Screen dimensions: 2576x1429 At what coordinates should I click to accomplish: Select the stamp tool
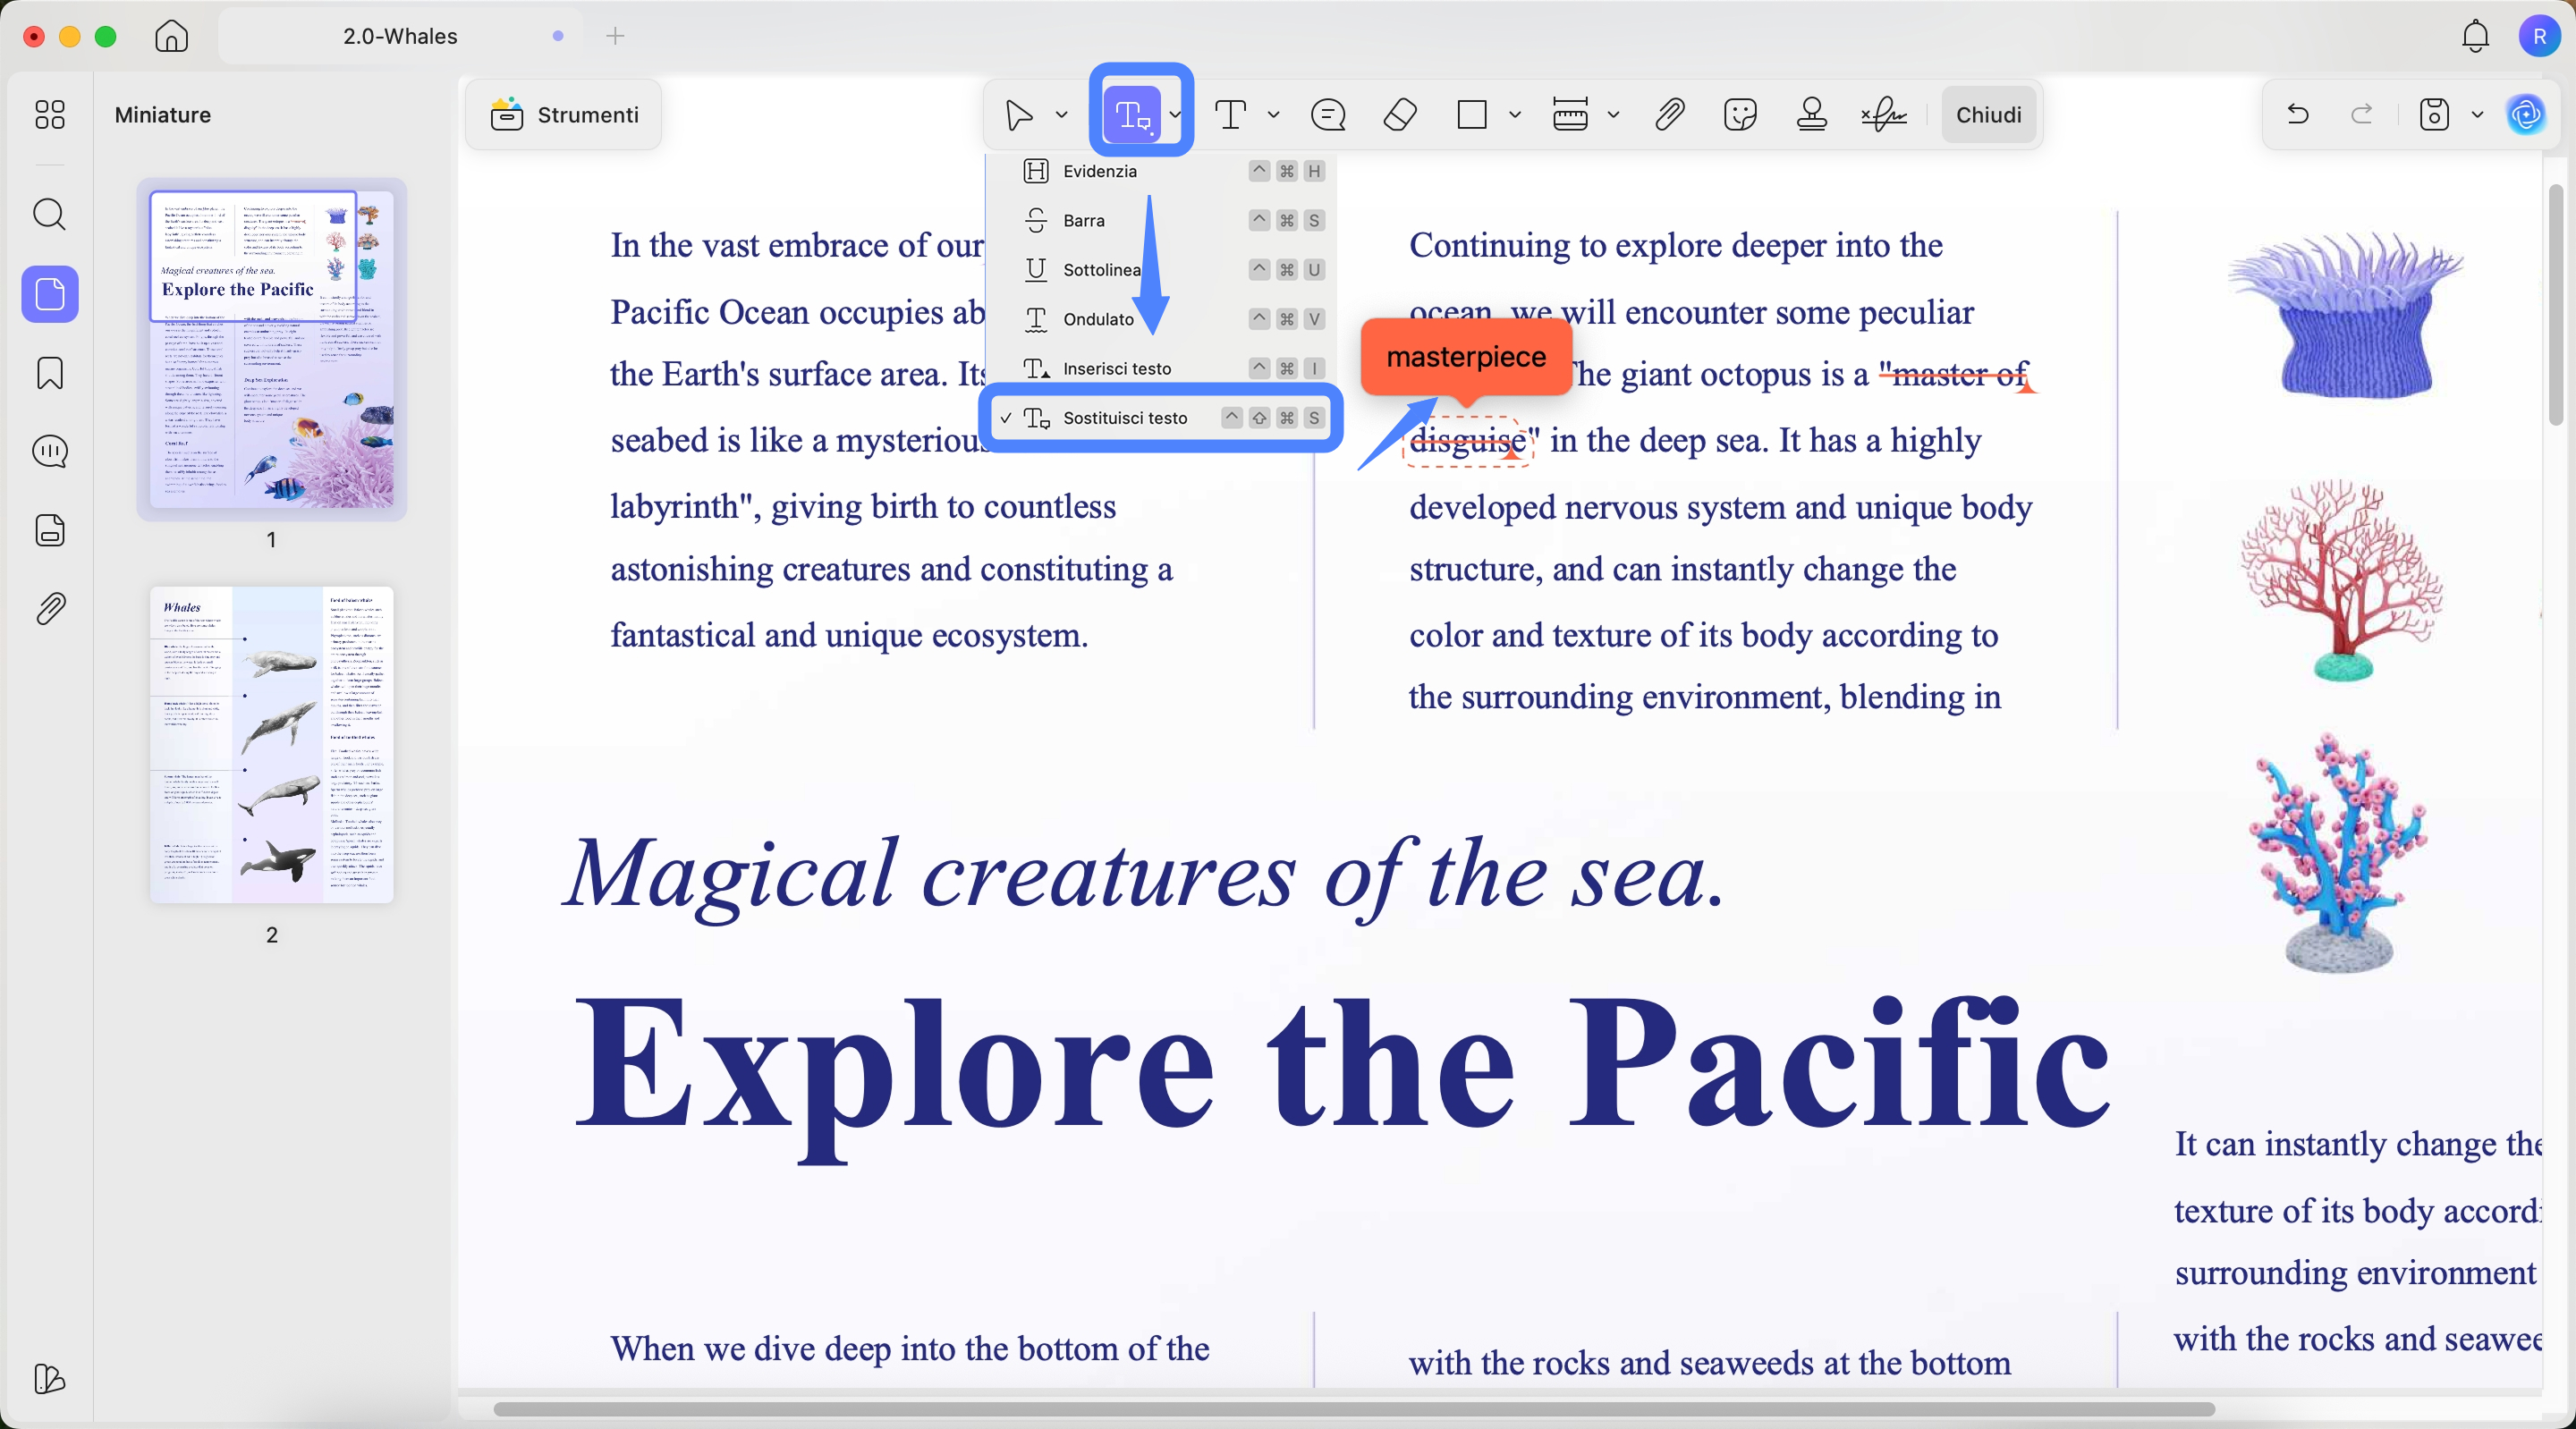[x=1812, y=115]
